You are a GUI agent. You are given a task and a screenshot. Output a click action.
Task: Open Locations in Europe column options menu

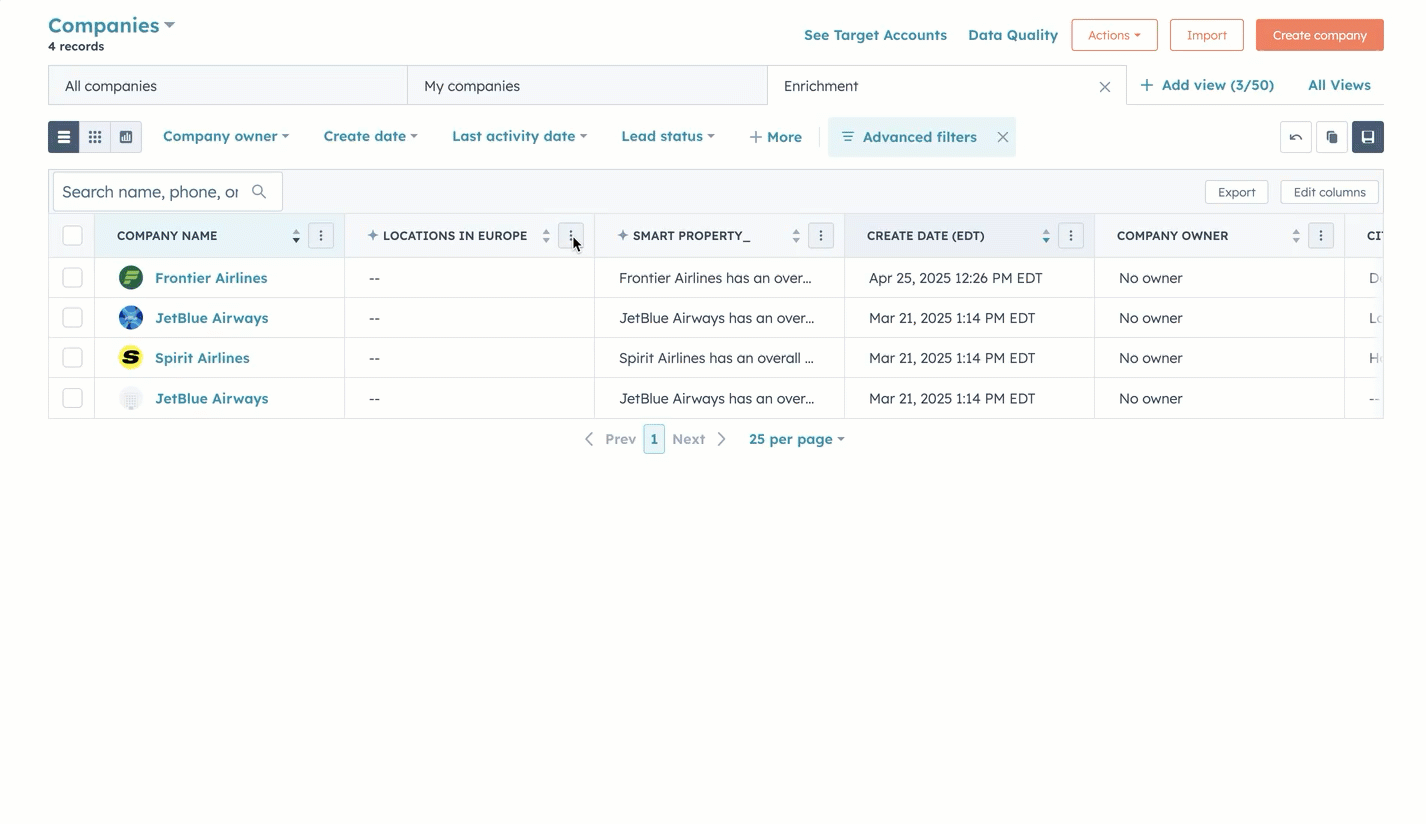pyautogui.click(x=570, y=236)
